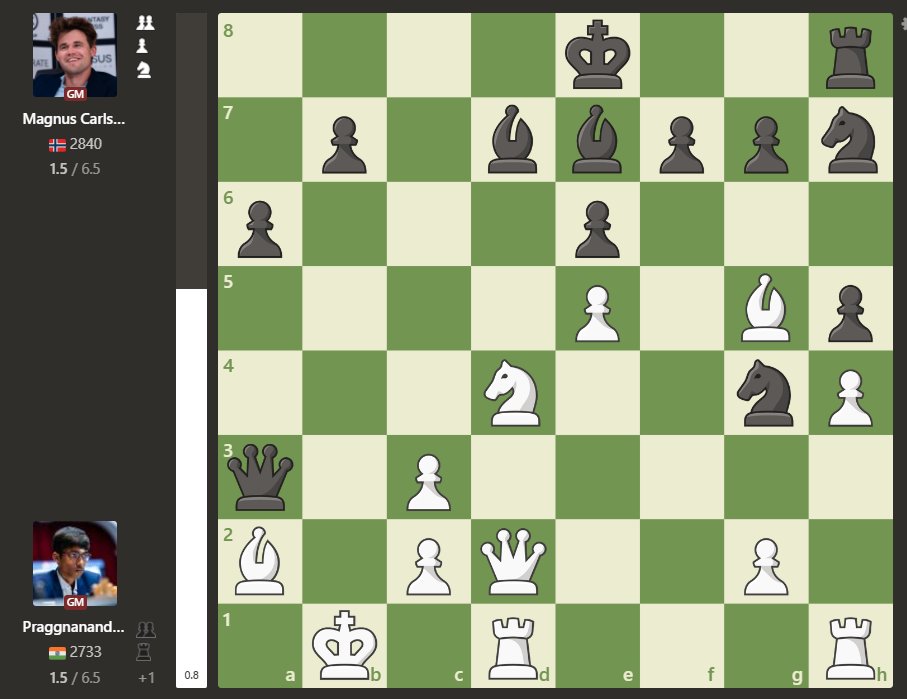Click the evaluation bar showing 0.8
Viewport: 907px width, 699px height.
(191, 350)
